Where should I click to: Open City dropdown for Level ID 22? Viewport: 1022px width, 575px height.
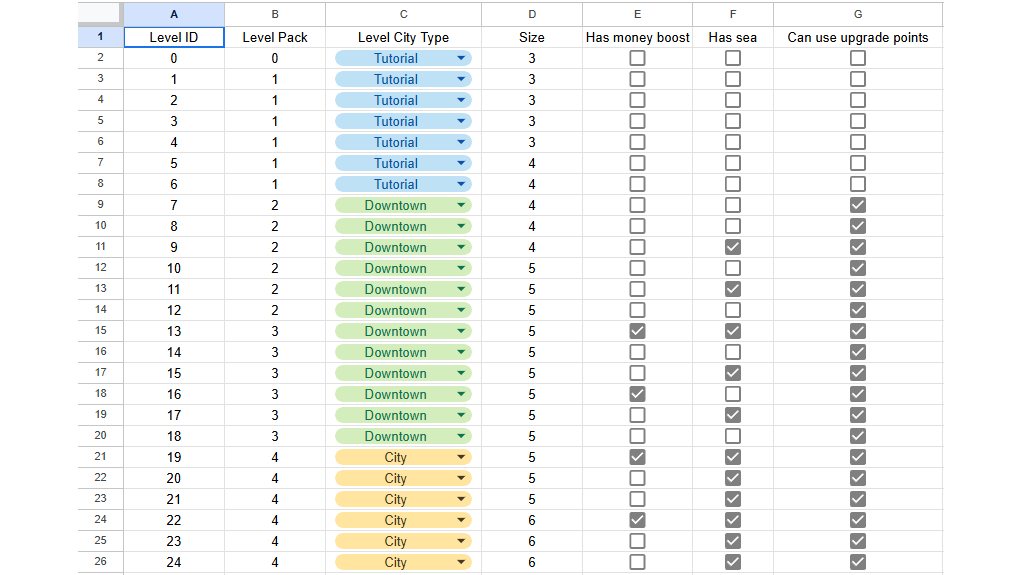(x=461, y=520)
